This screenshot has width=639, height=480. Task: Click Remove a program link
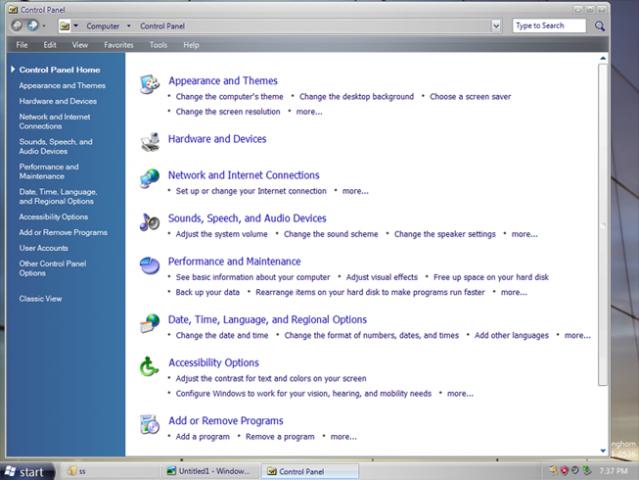click(x=280, y=437)
